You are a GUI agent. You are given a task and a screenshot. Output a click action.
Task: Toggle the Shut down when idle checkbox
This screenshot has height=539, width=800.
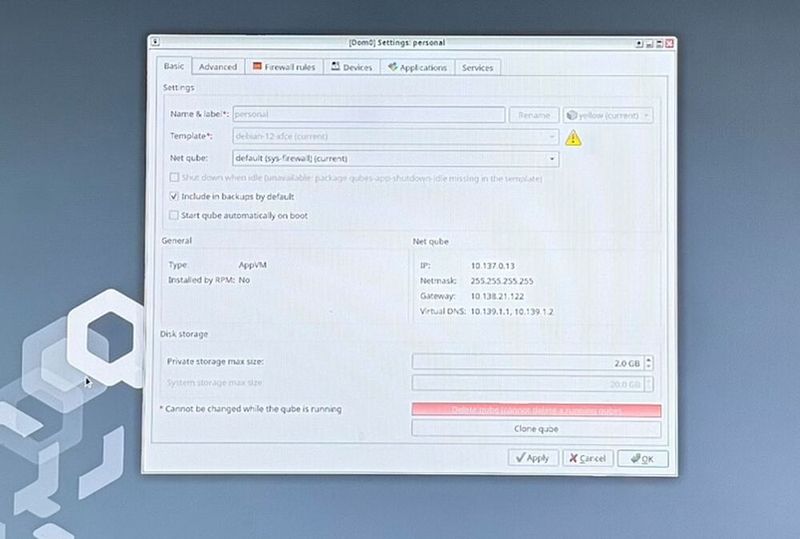click(x=174, y=178)
